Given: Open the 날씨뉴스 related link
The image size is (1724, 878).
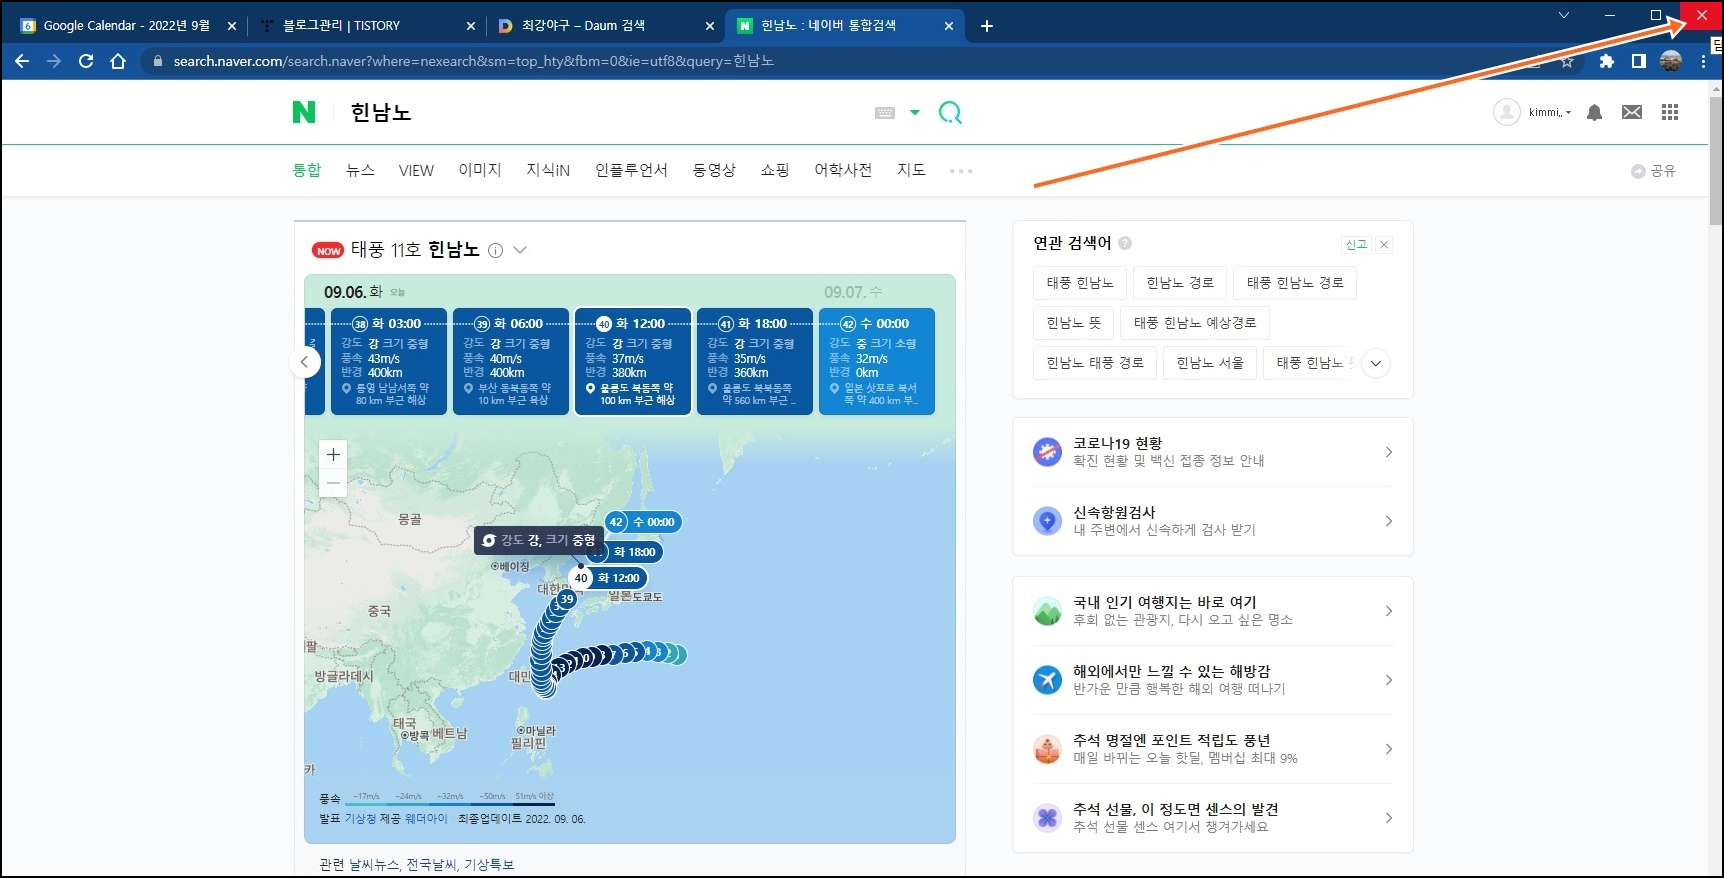Looking at the screenshot, I should click(374, 865).
